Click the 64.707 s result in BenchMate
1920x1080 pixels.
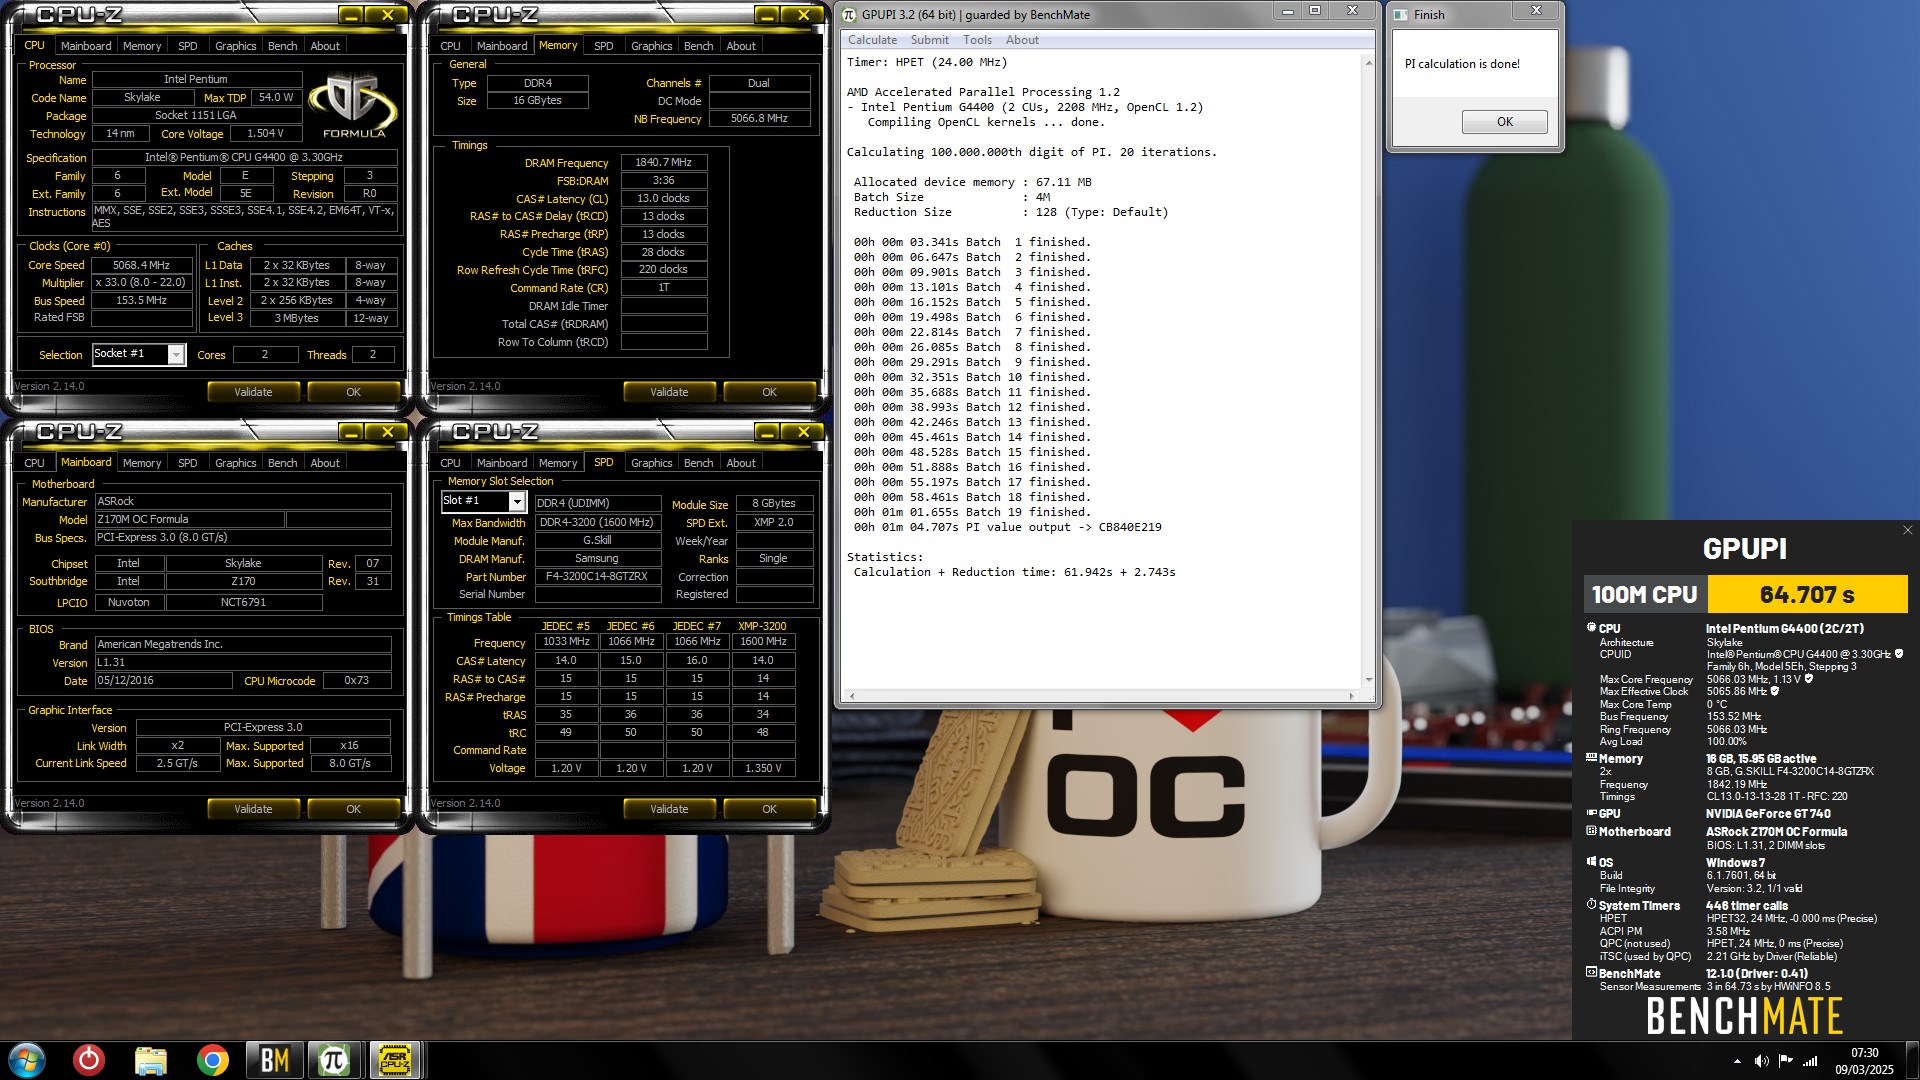click(x=1807, y=594)
